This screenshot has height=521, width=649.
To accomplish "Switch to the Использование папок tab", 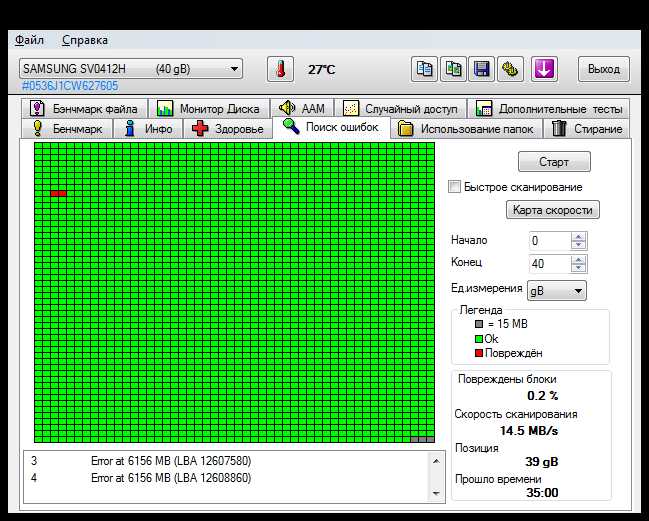I will click(466, 129).
